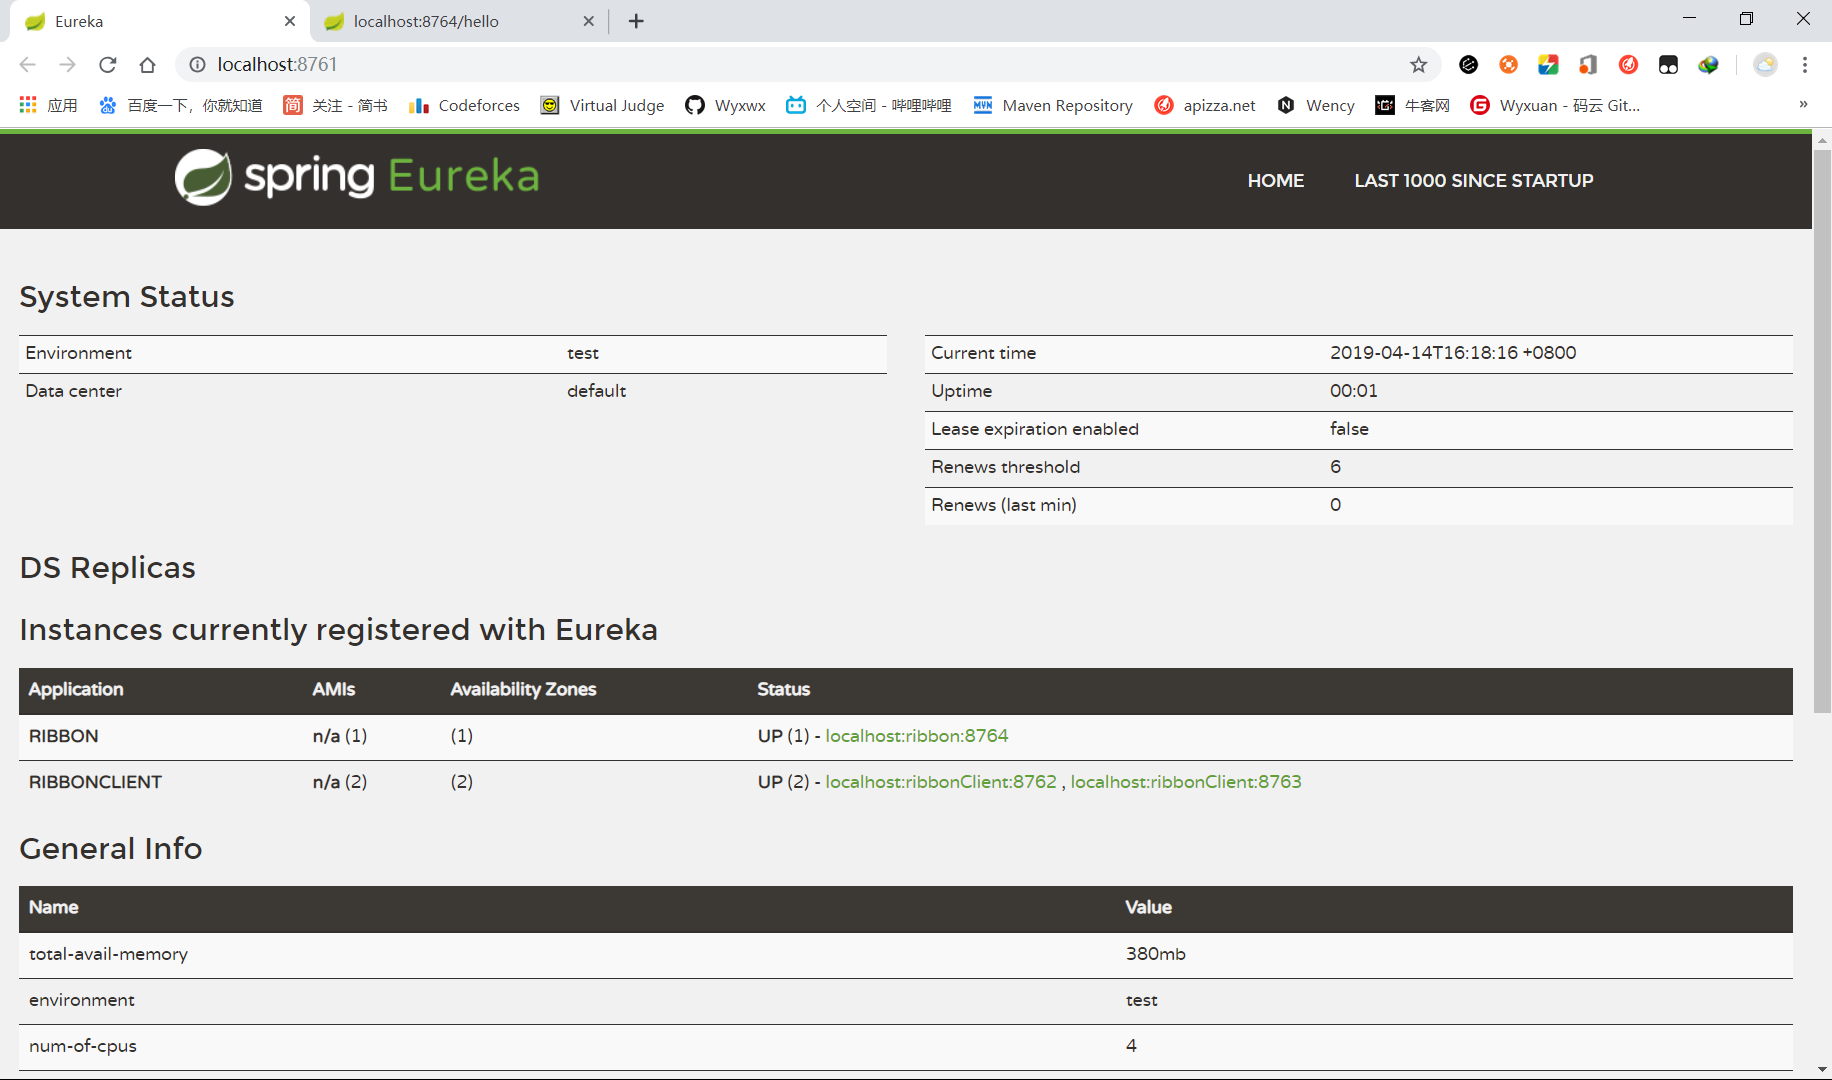Image resolution: width=1832 pixels, height=1080 pixels.
Task: Click the green globe extension icon
Action: [x=1708, y=65]
